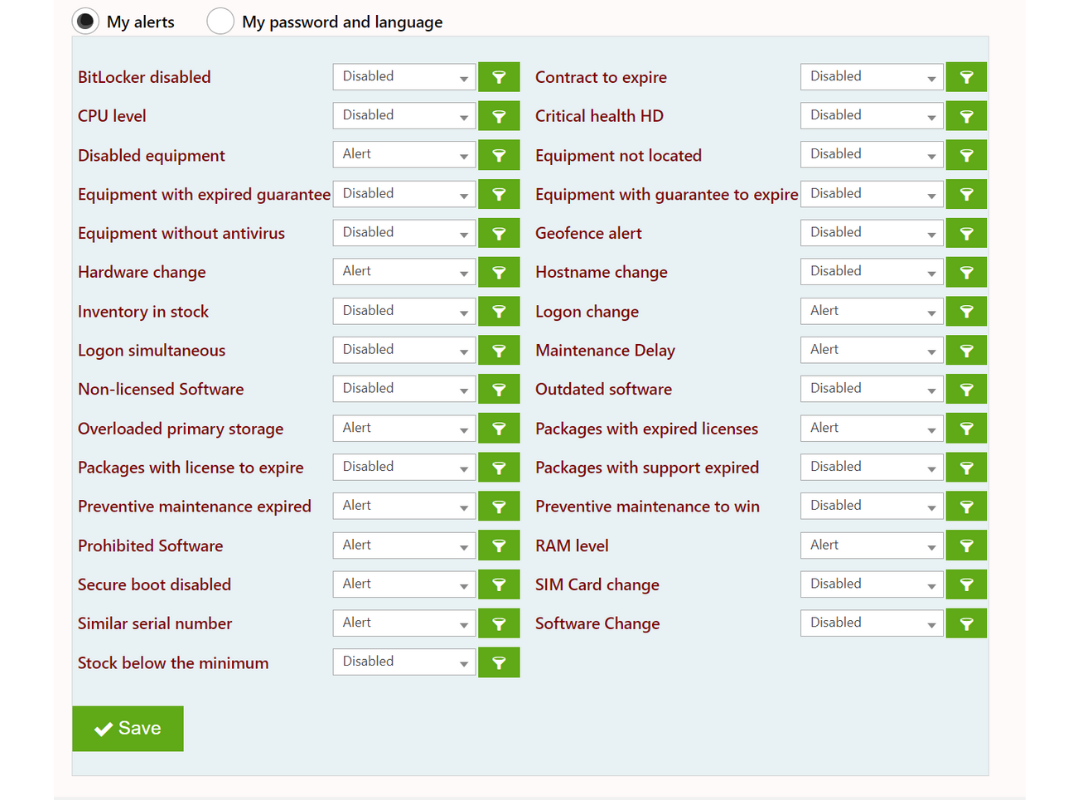Image resolution: width=1080 pixels, height=800 pixels.
Task: Open filter for RAM level alert
Action: click(966, 546)
